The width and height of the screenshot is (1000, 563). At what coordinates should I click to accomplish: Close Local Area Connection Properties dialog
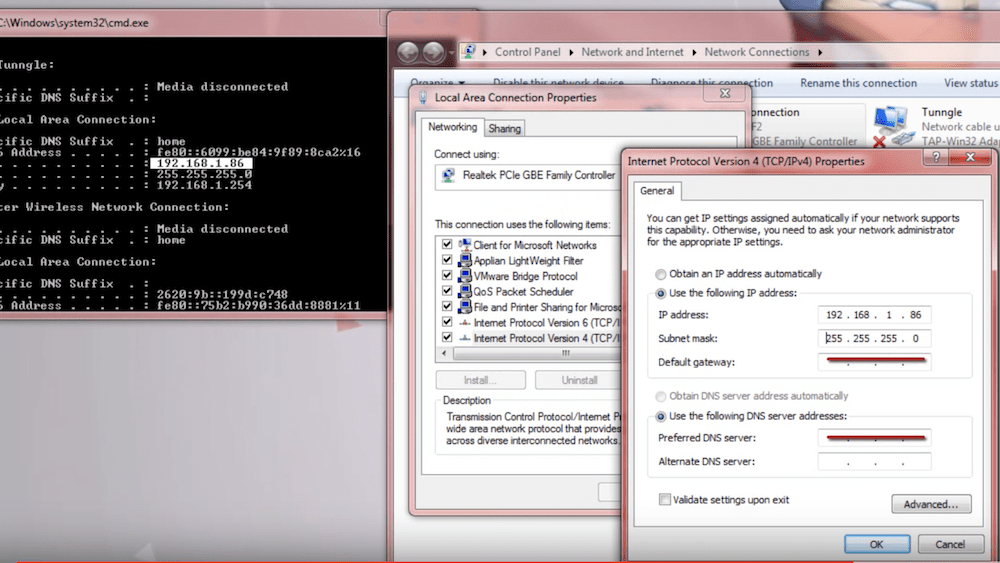point(725,93)
